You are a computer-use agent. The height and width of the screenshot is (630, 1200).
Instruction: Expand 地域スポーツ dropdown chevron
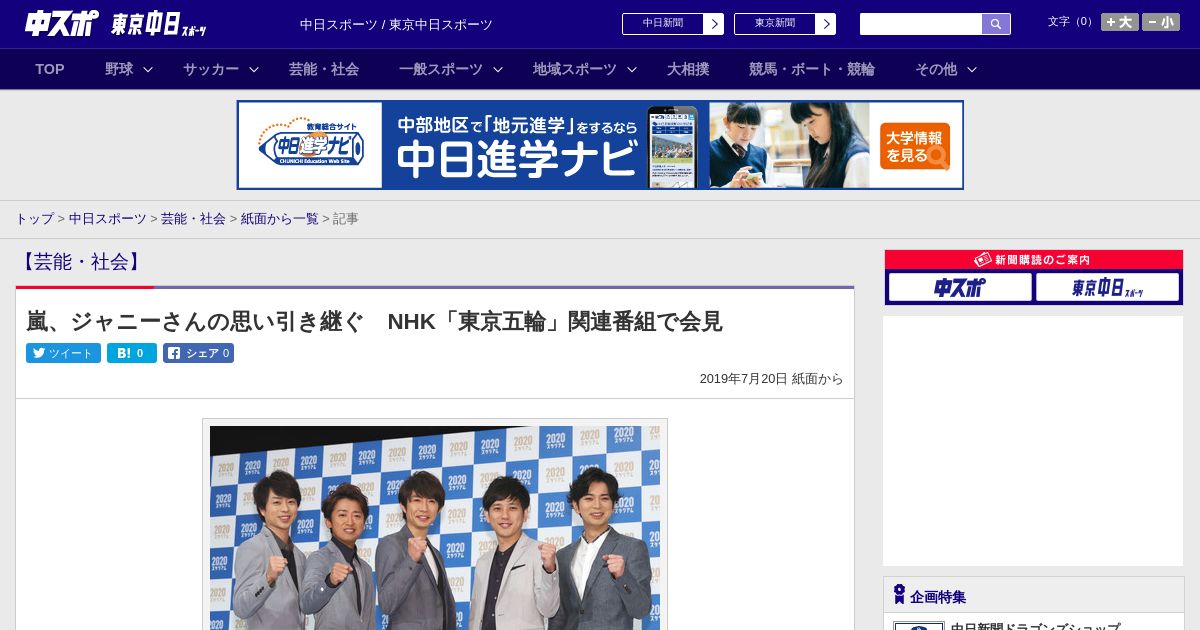[x=632, y=69]
